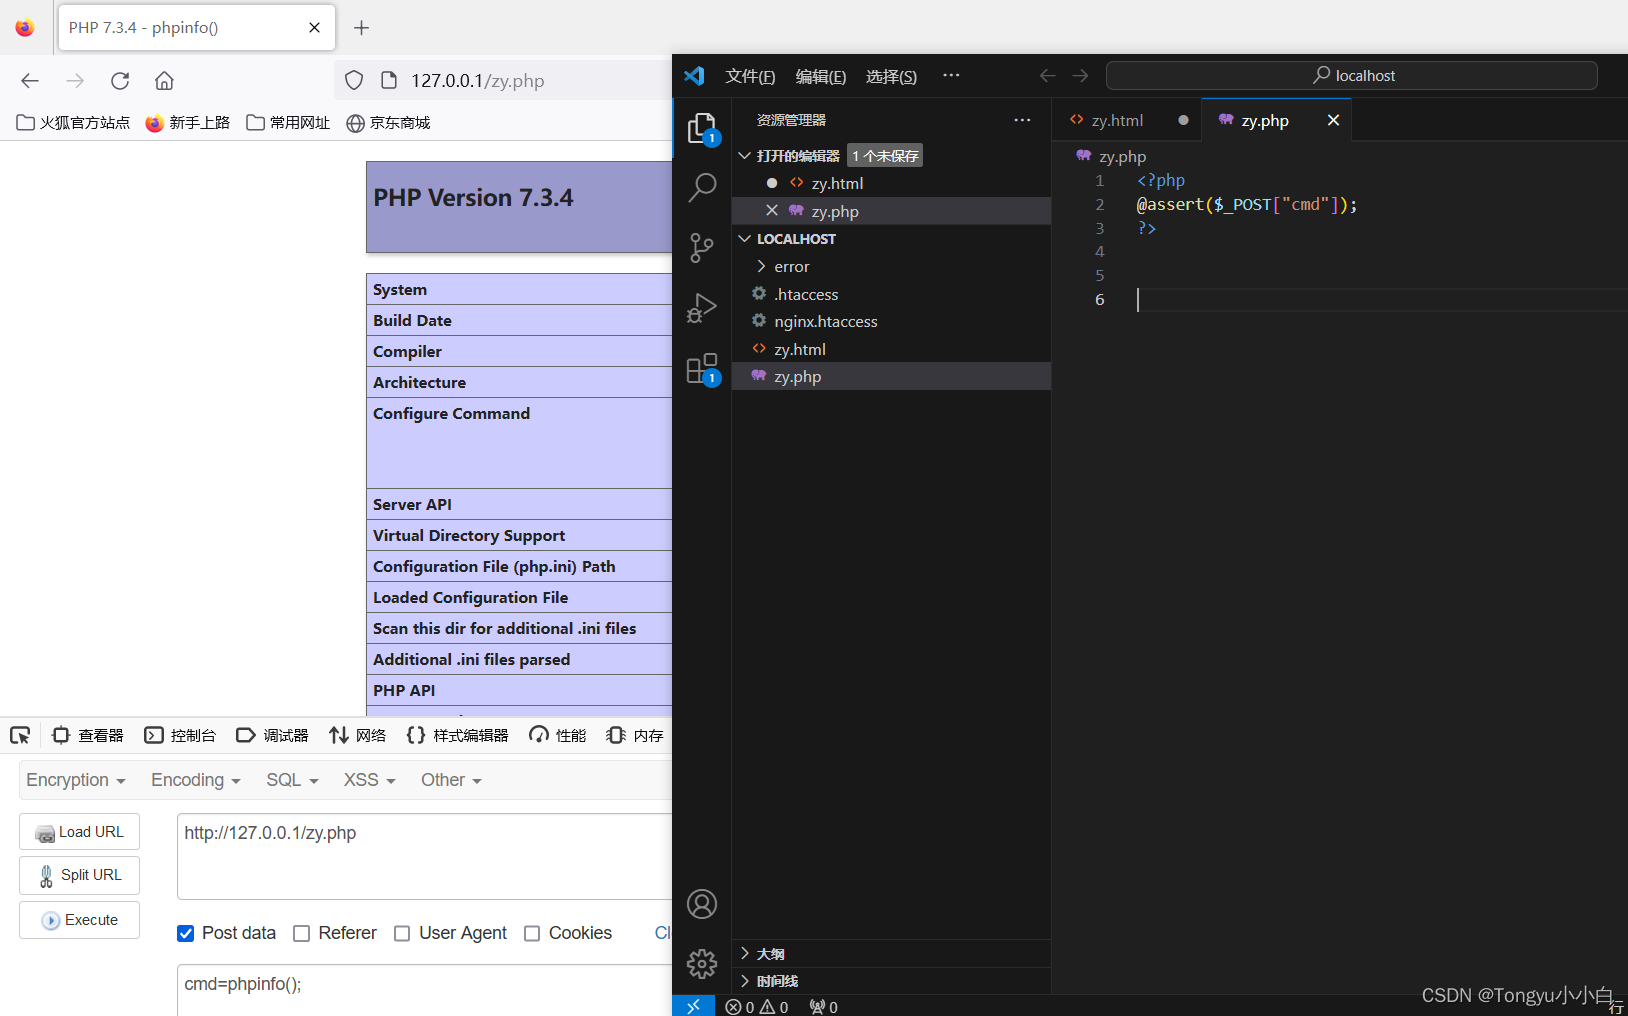The width and height of the screenshot is (1628, 1016).
Task: Uncheck the Post data checkbox
Action: pos(185,934)
